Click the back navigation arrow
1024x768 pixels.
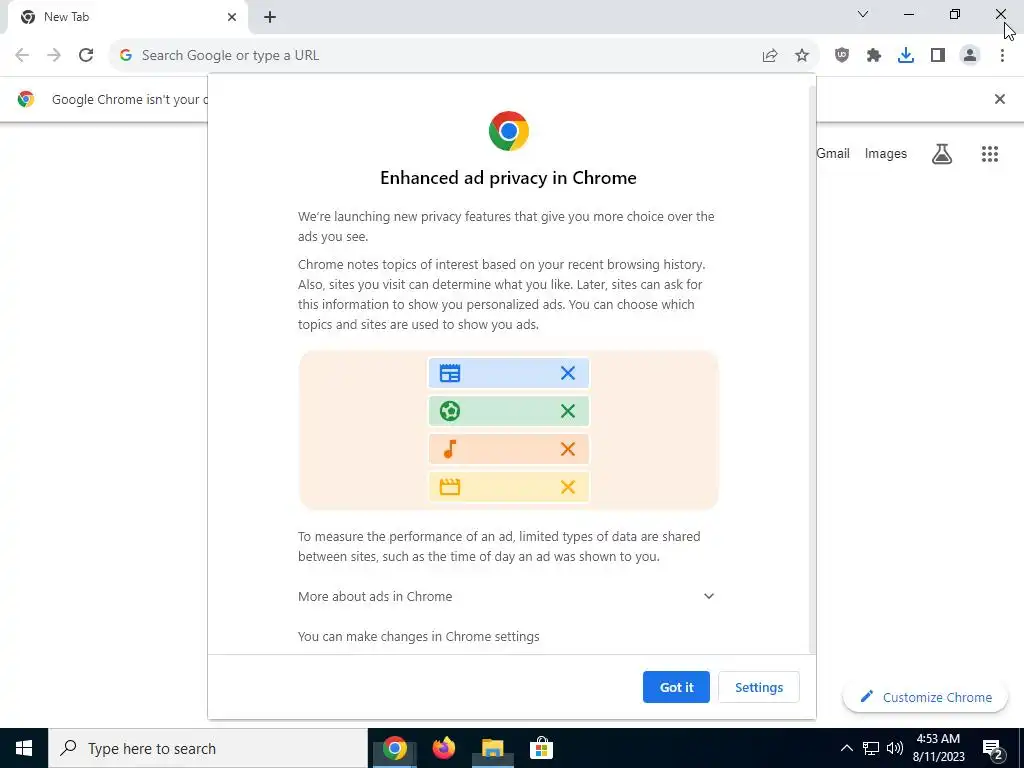[x=22, y=55]
